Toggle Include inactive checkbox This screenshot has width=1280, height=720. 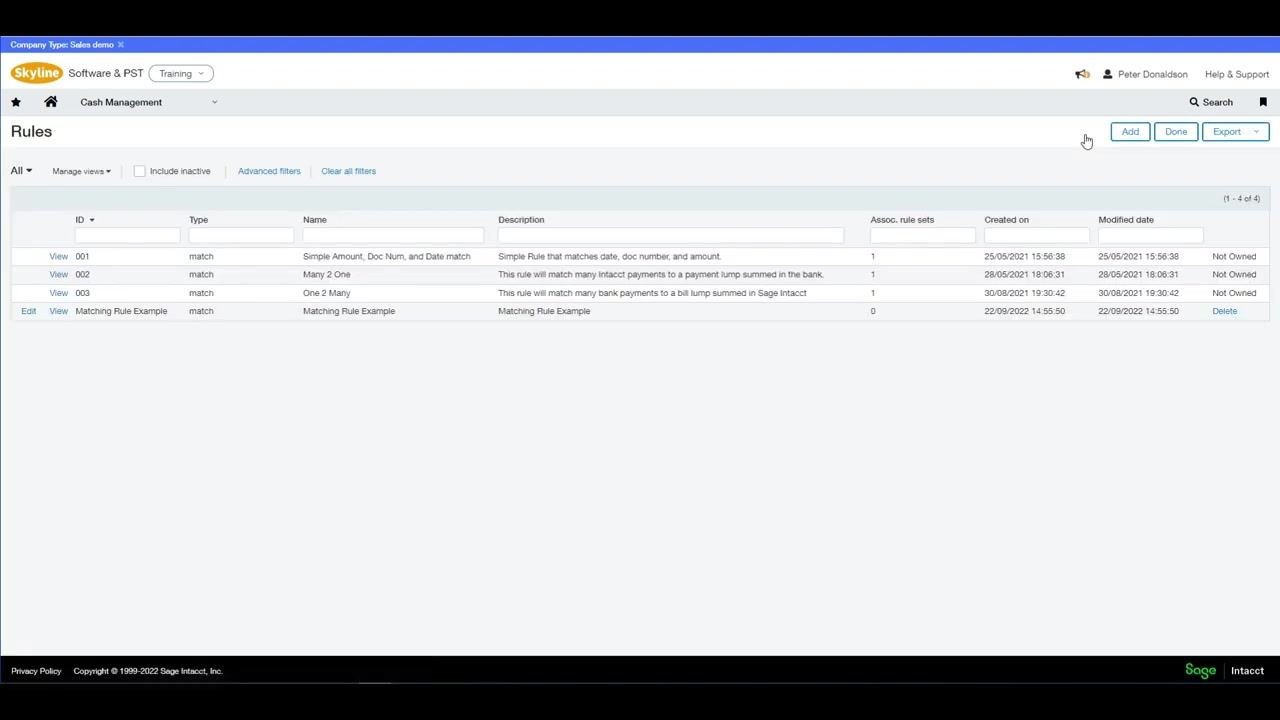(140, 171)
